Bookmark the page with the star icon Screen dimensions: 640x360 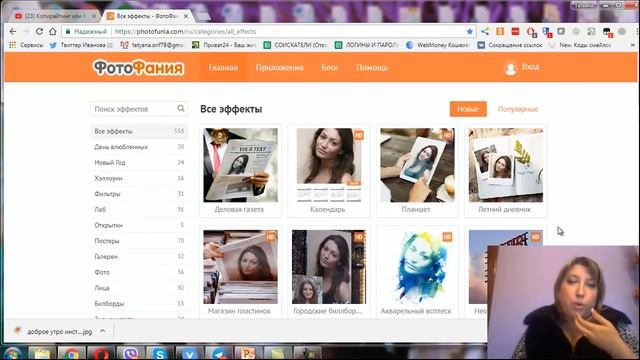pos(469,31)
